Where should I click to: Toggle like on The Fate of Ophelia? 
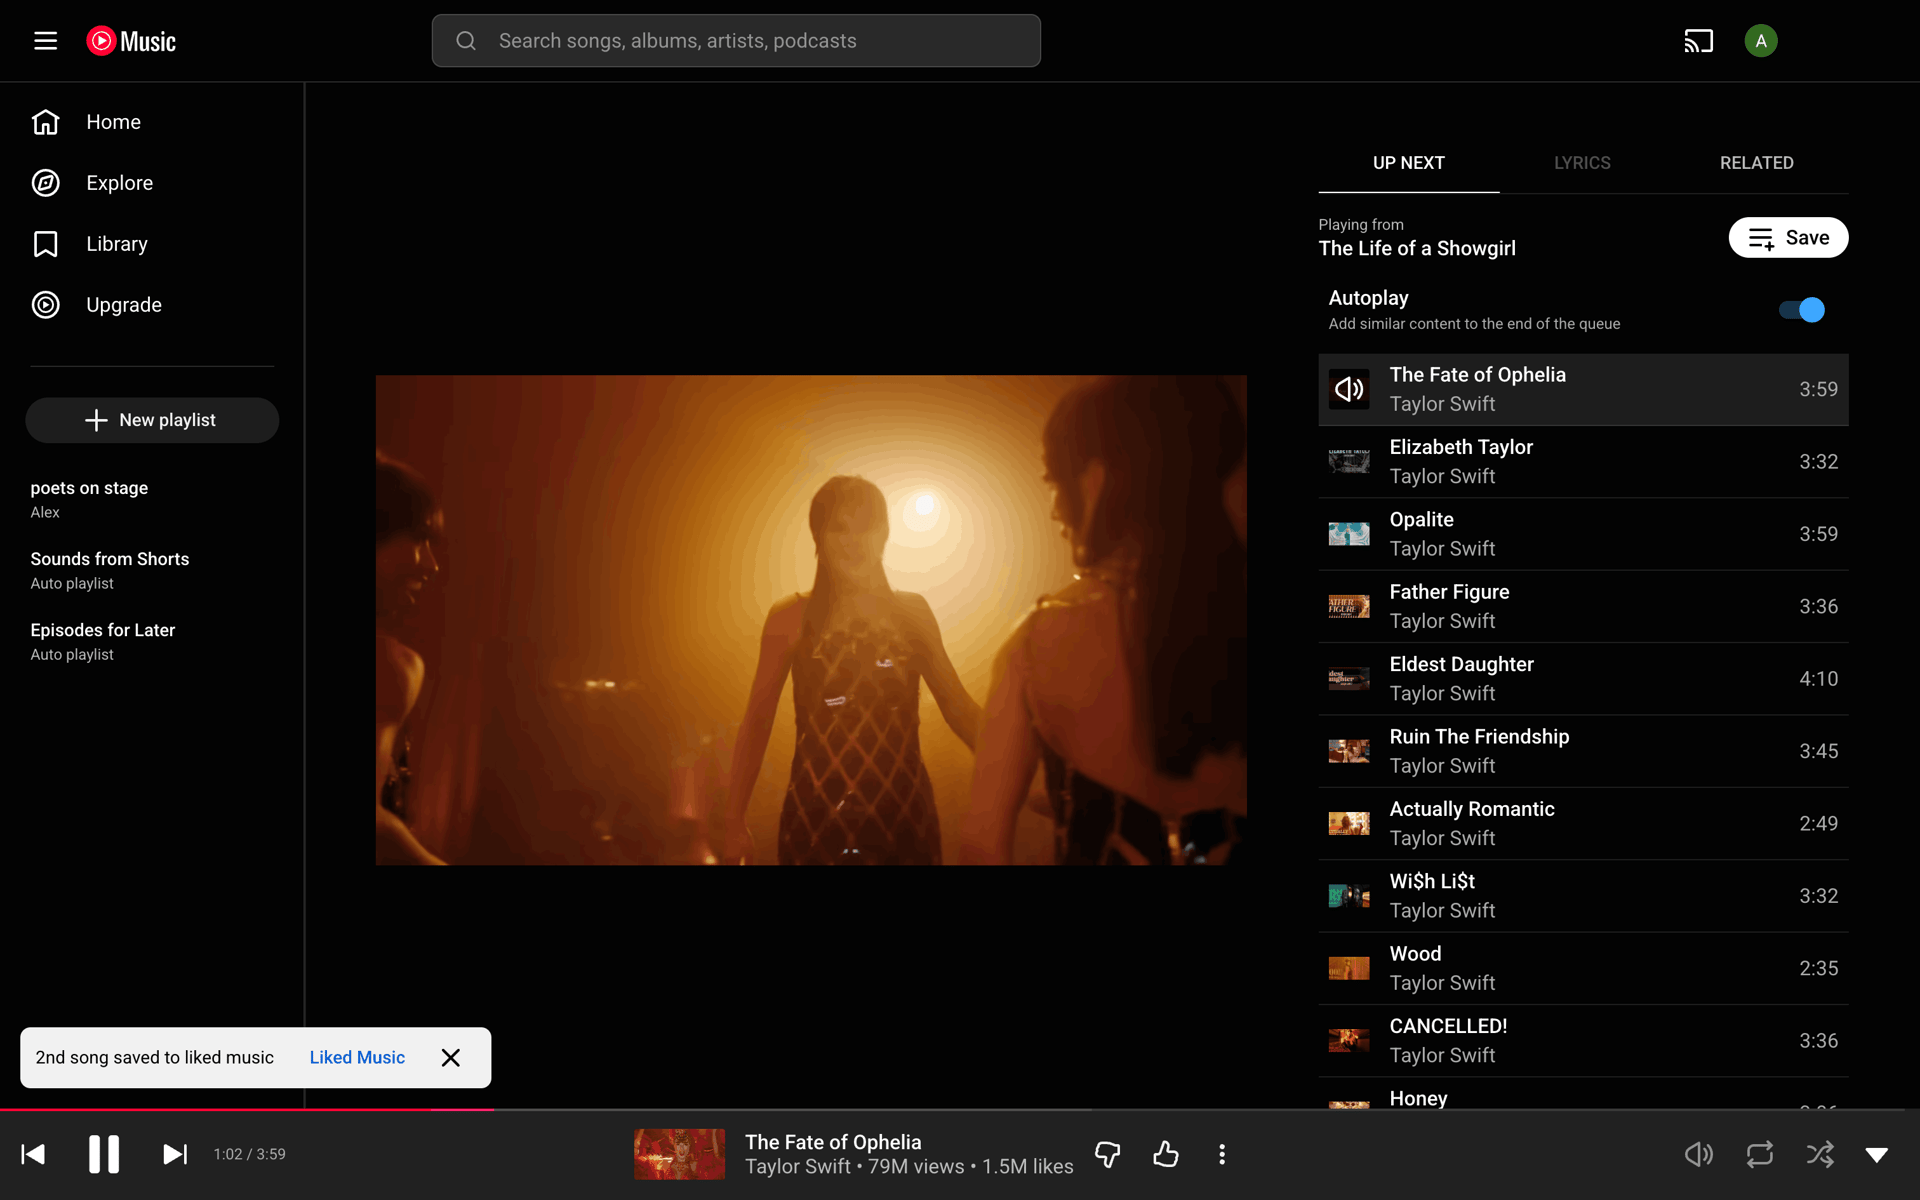(x=1166, y=1154)
